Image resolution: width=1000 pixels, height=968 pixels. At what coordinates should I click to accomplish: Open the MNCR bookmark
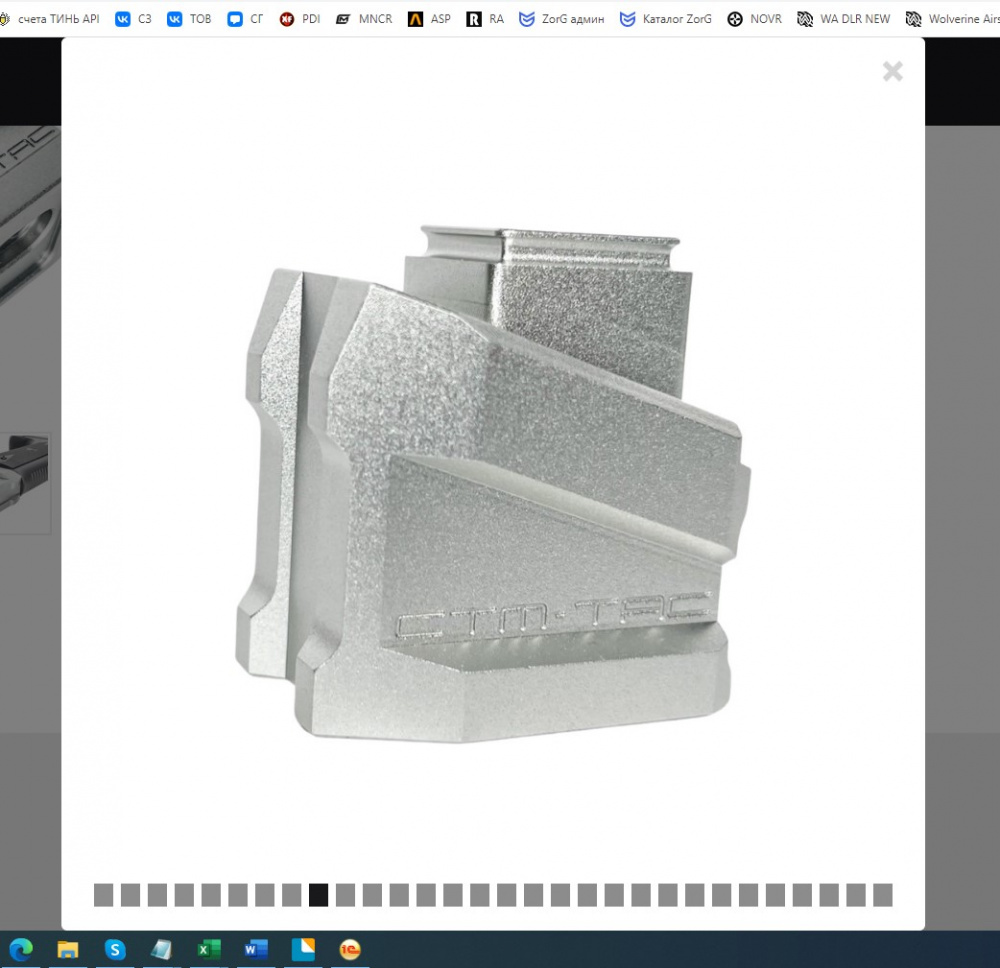click(x=364, y=19)
